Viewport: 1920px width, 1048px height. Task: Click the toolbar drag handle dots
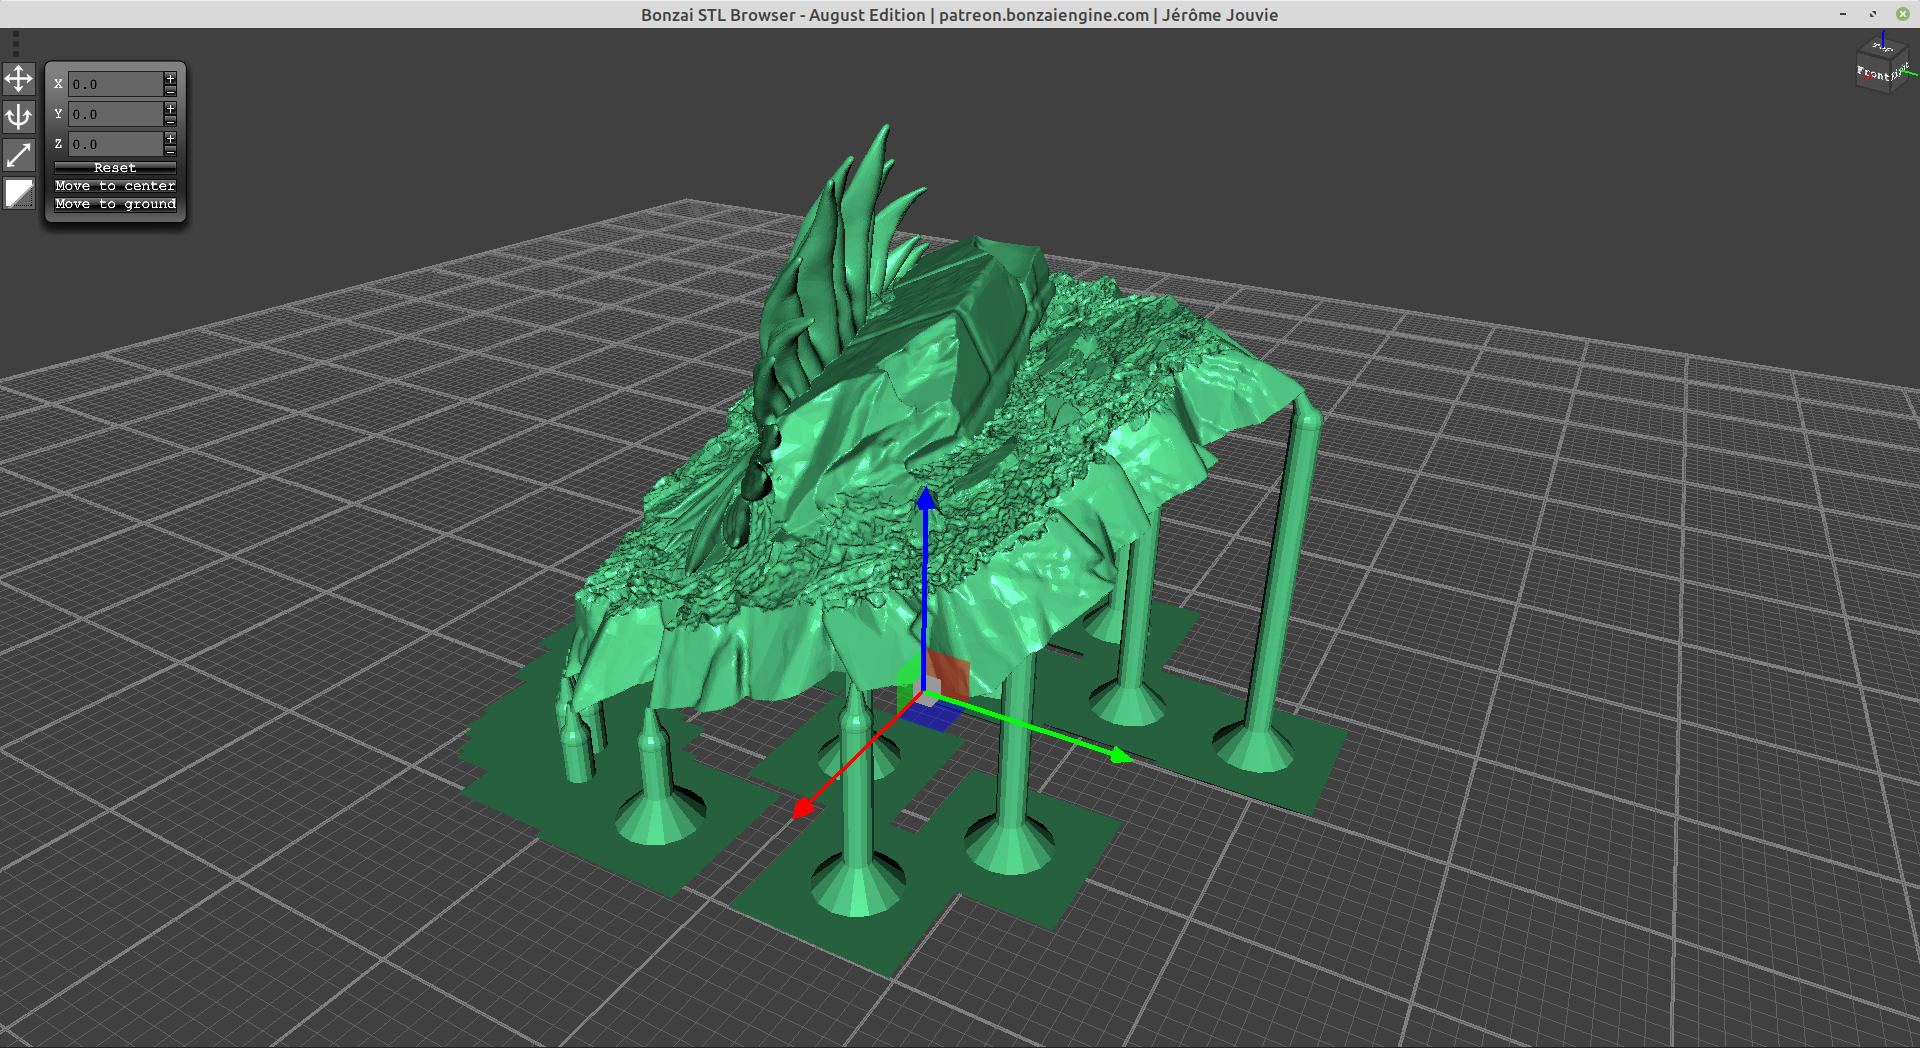15,44
